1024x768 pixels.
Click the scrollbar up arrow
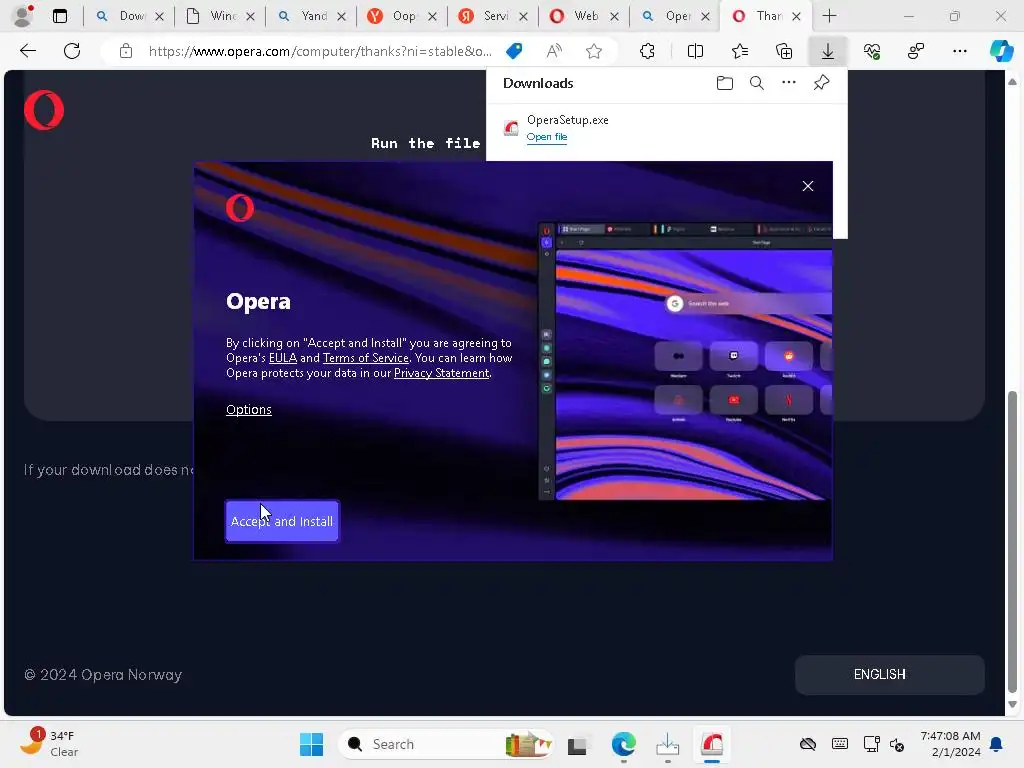[x=1012, y=82]
